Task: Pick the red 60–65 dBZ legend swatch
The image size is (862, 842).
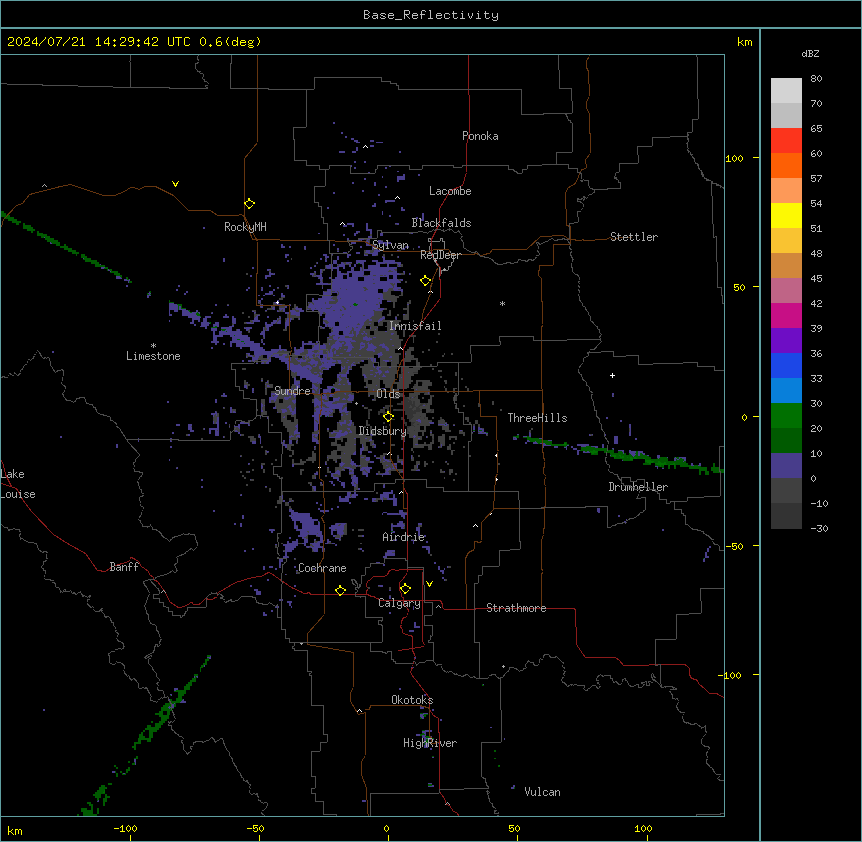Action: pos(786,140)
